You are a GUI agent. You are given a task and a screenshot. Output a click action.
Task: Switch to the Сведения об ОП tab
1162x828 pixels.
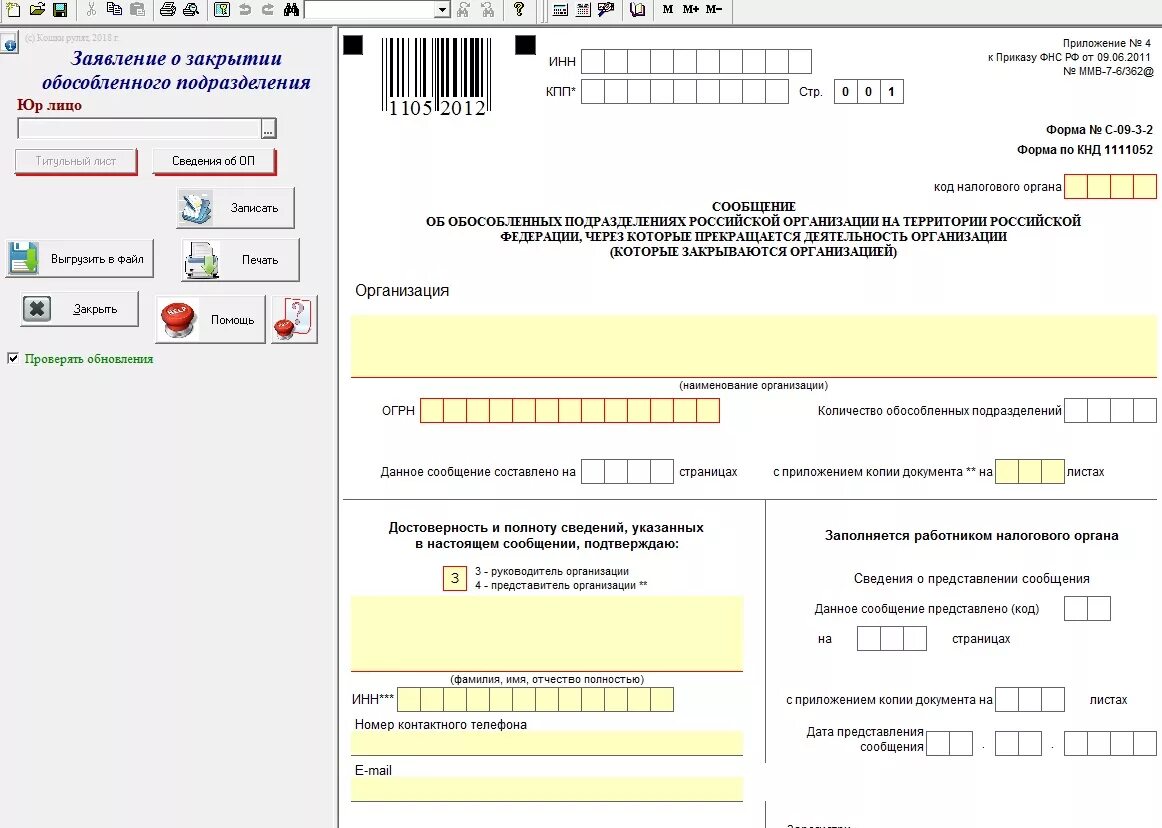213,161
